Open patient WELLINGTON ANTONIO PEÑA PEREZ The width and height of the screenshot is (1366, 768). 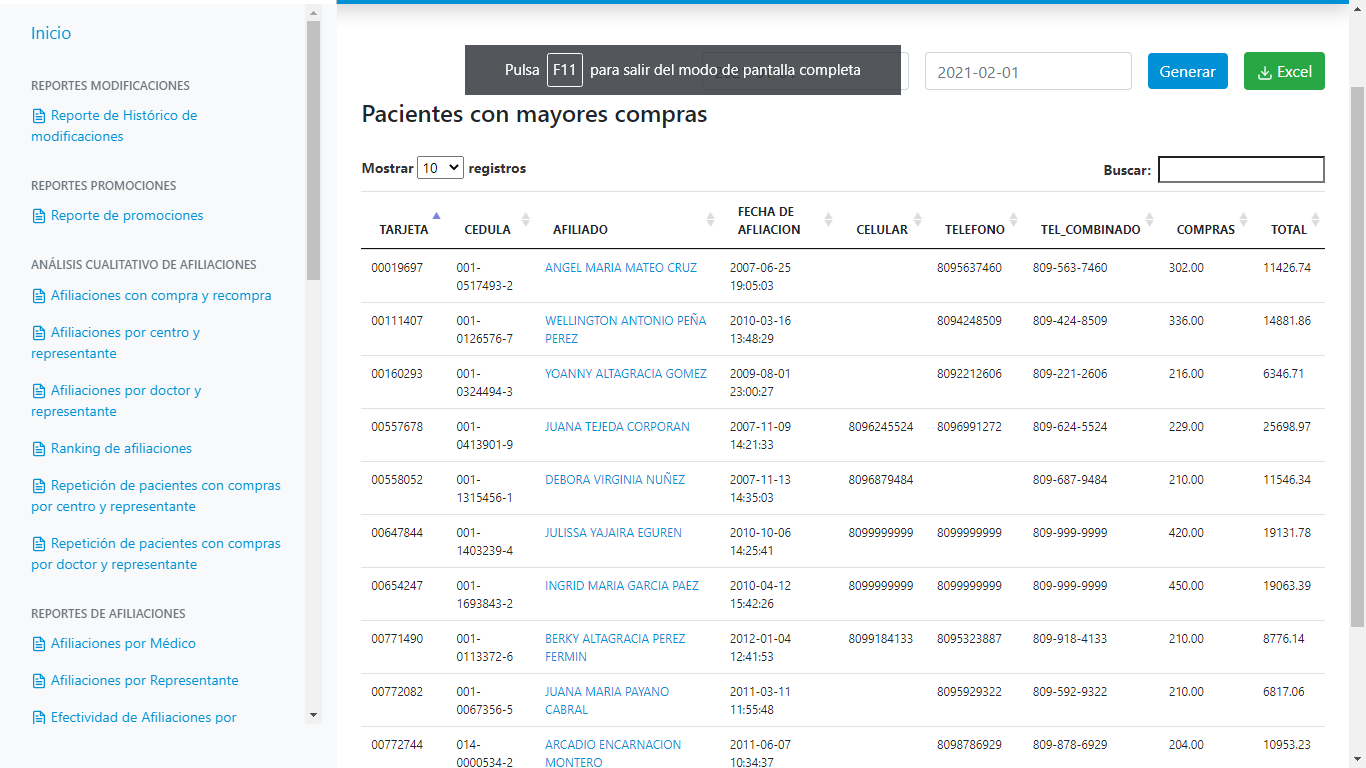[625, 330]
